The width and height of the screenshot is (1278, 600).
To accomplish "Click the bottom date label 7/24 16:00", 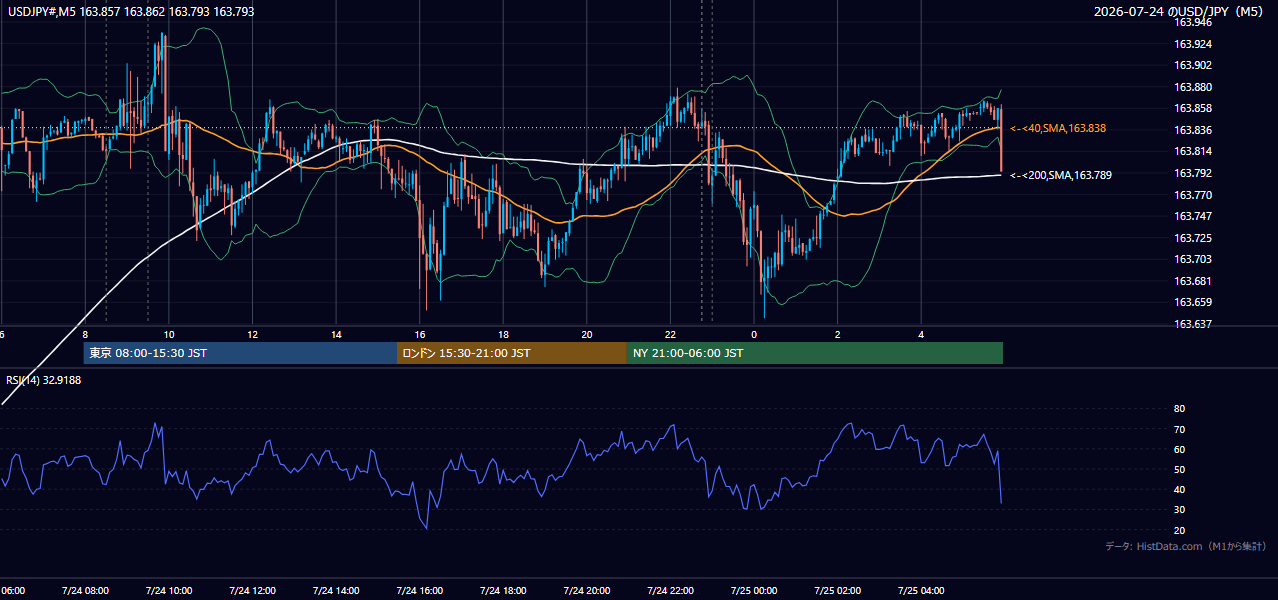I will pyautogui.click(x=419, y=590).
